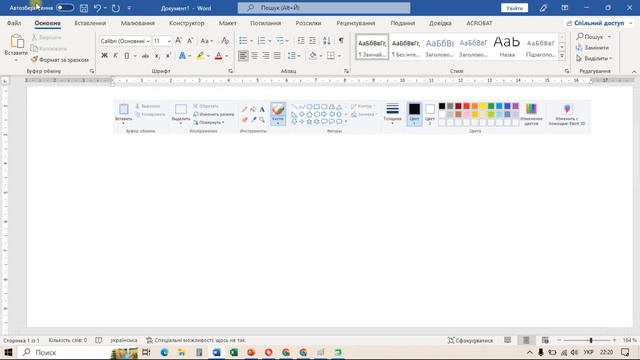Image resolution: width=640 pixels, height=360 pixels.
Task: Open text effects and typography
Action: point(182,56)
